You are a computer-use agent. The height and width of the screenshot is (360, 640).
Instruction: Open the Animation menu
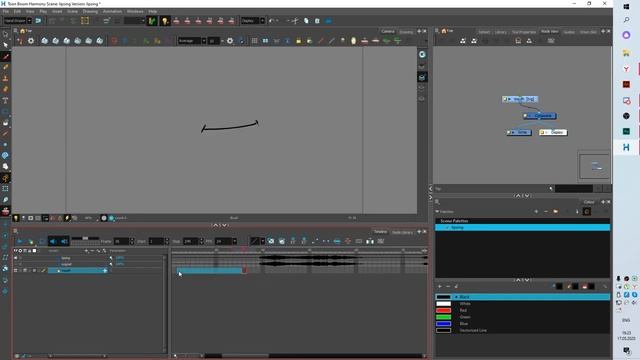pyautogui.click(x=112, y=11)
